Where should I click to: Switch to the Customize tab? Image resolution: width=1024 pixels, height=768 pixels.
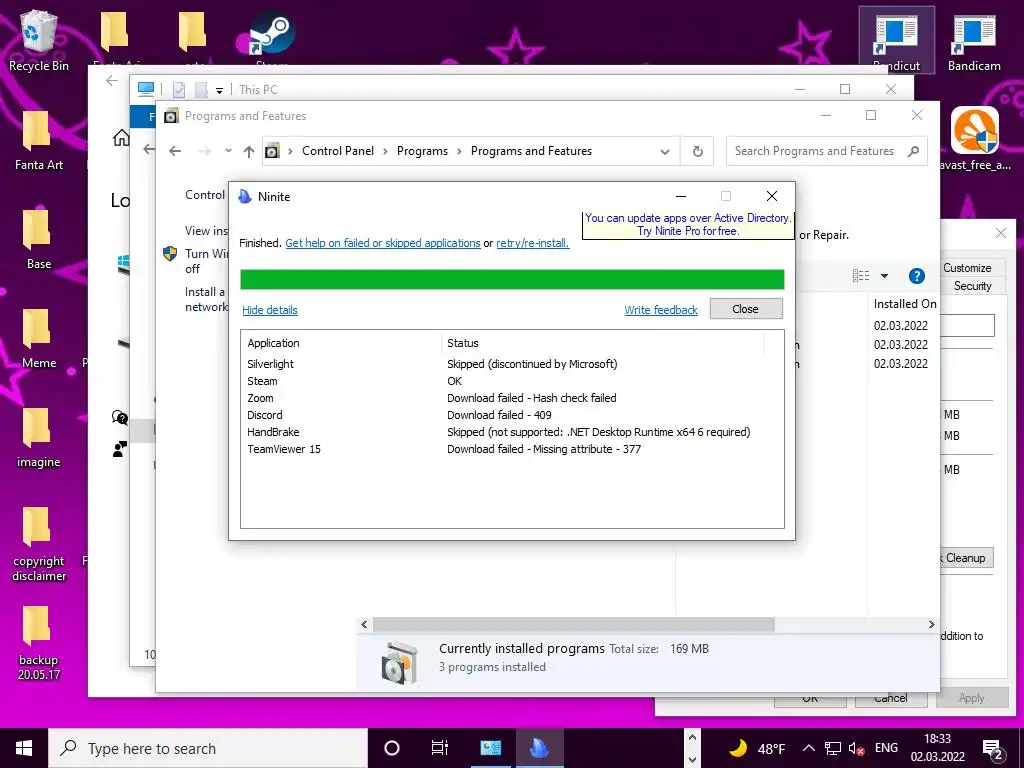(x=967, y=268)
